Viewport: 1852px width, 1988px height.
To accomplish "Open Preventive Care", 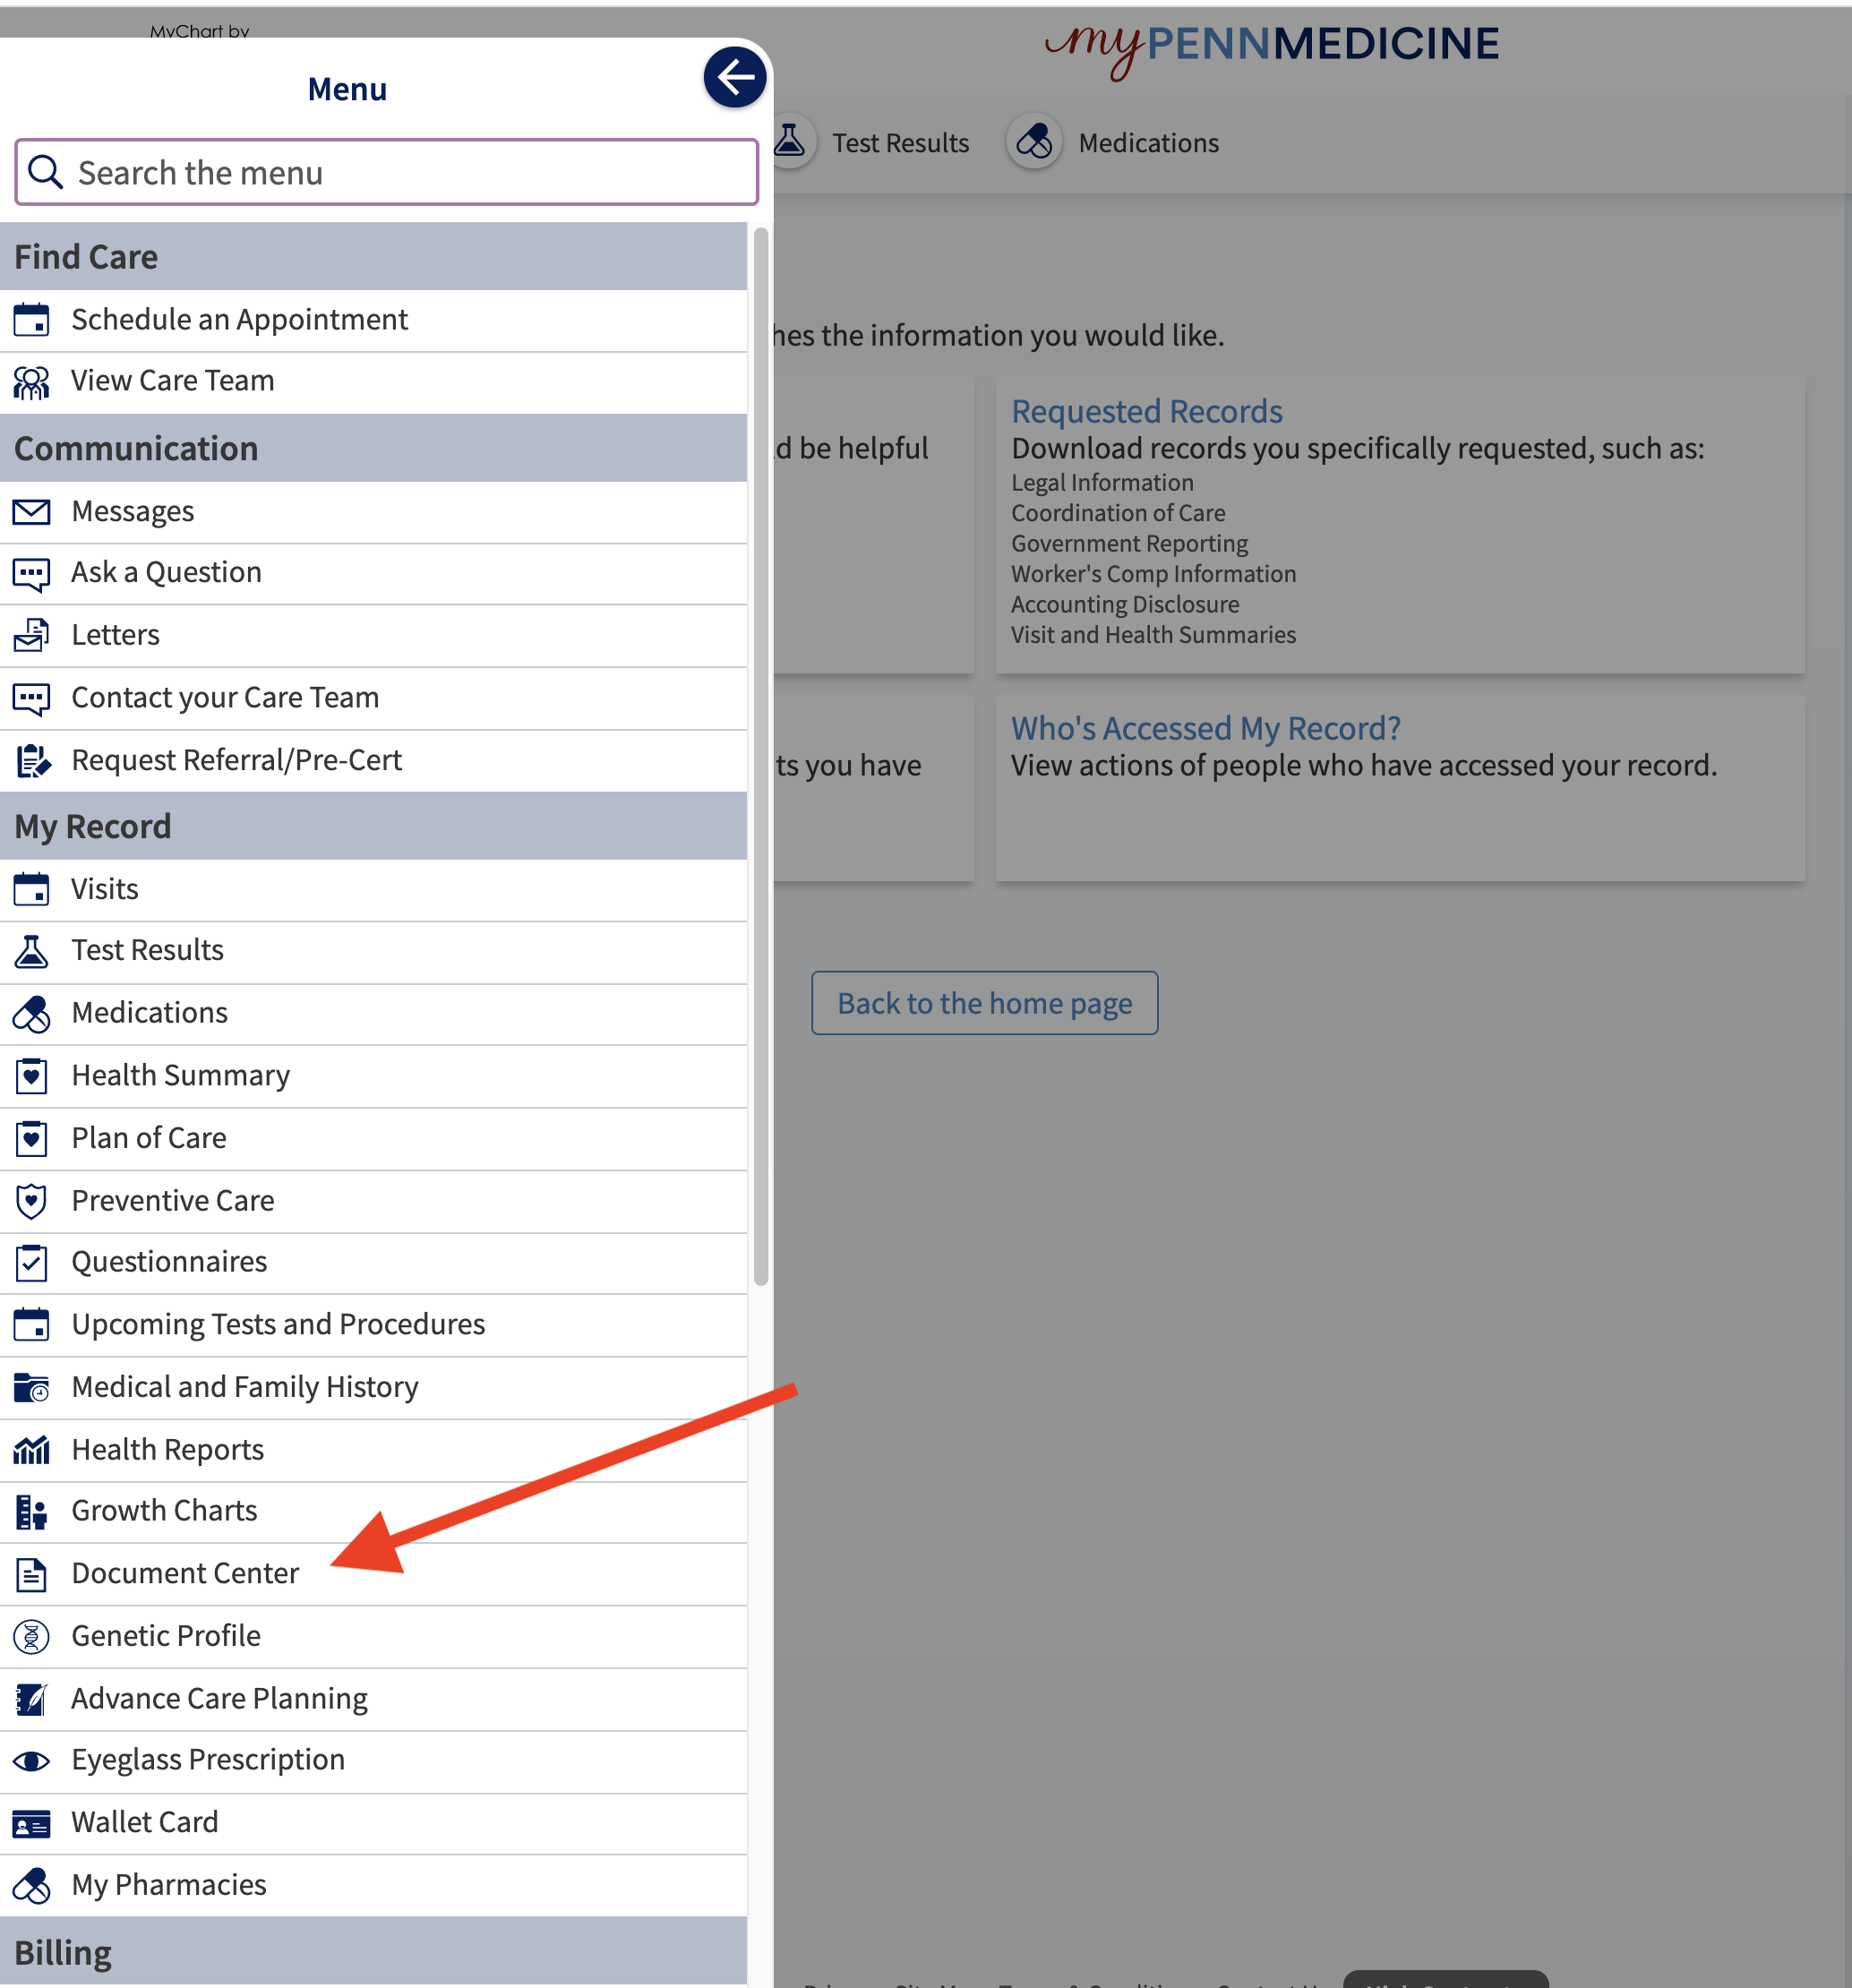I will tap(373, 1201).
